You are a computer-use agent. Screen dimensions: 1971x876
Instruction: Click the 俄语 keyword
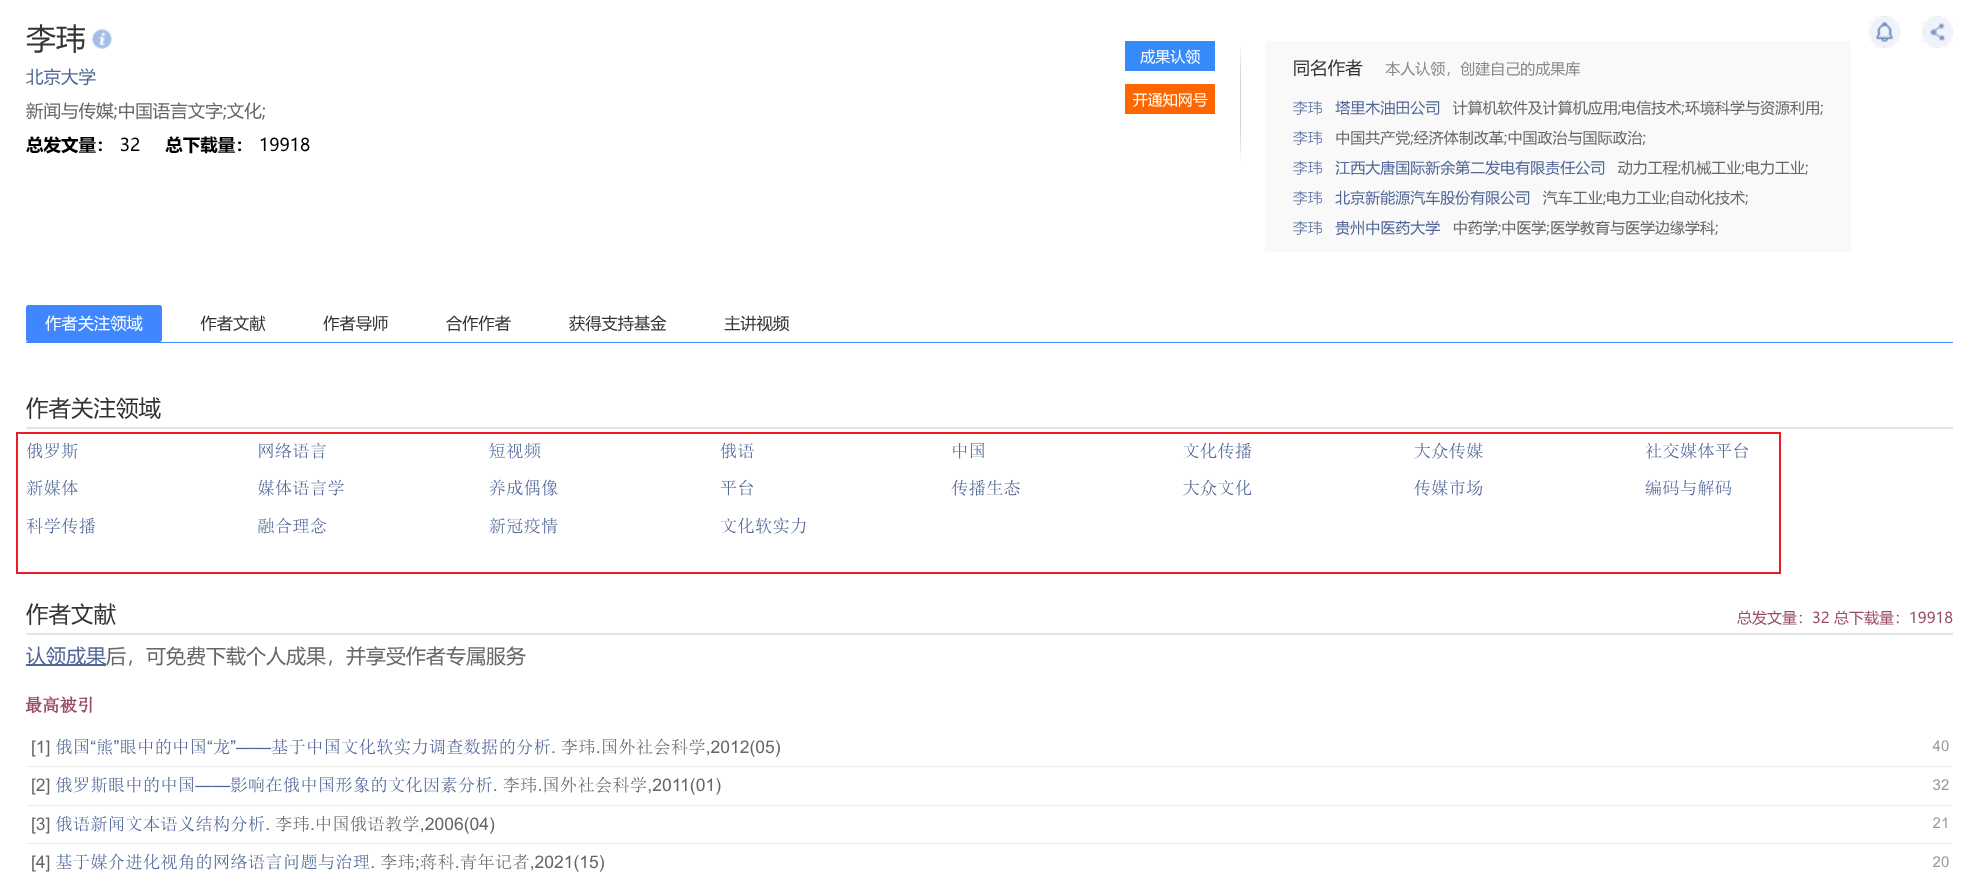[738, 451]
